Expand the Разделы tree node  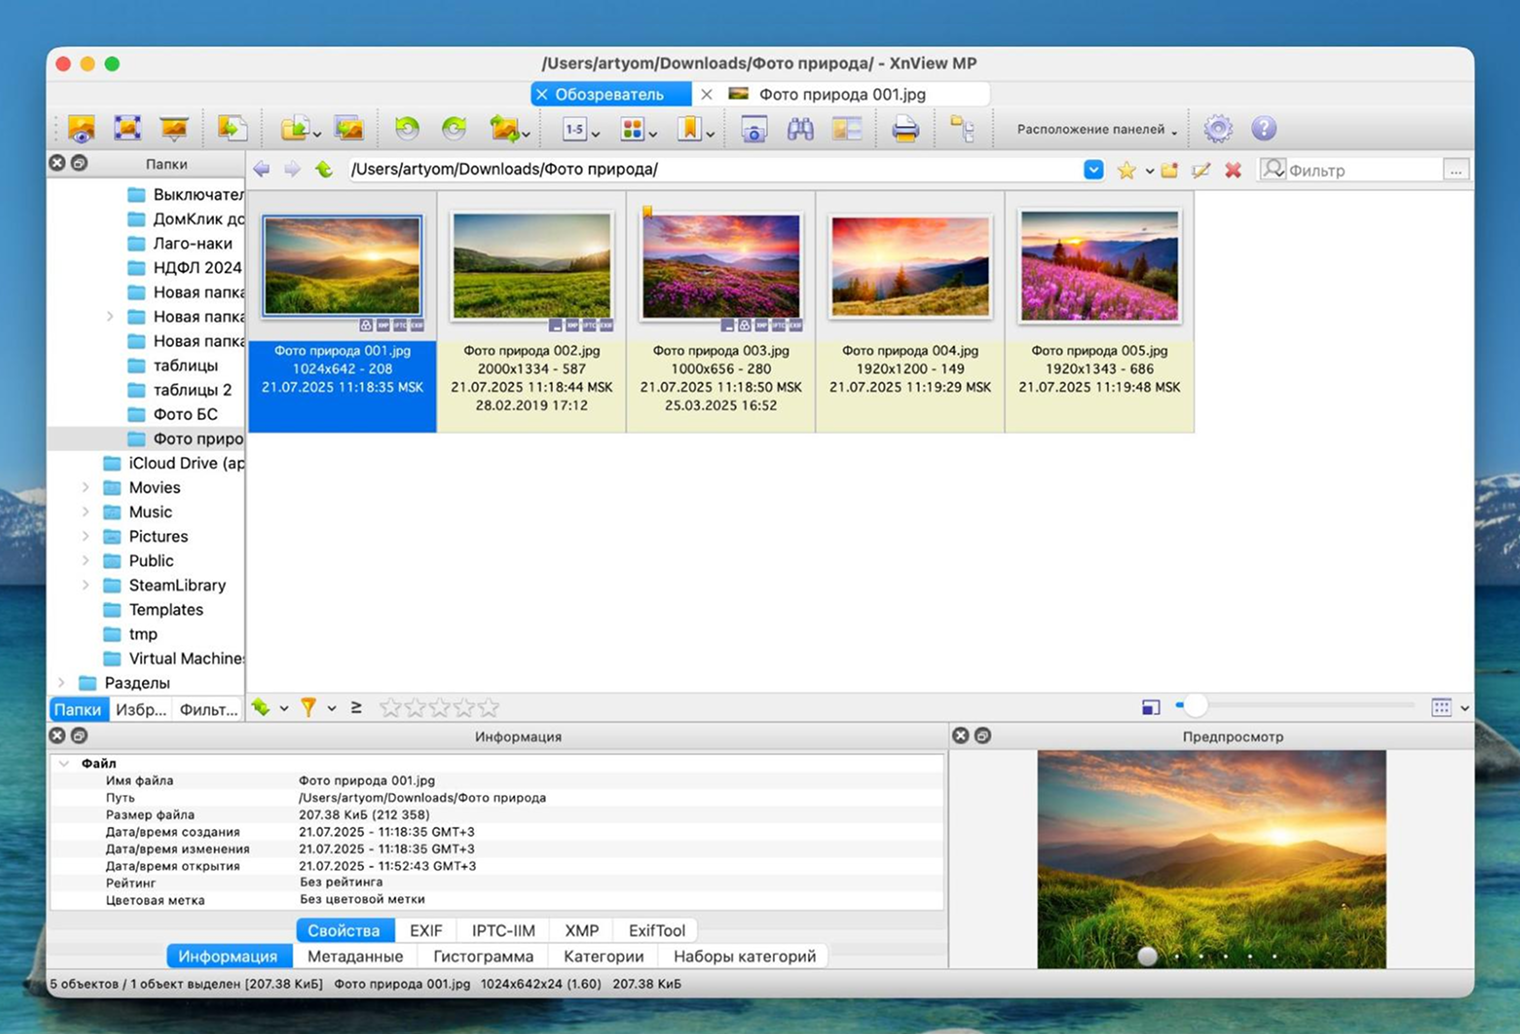tap(61, 683)
